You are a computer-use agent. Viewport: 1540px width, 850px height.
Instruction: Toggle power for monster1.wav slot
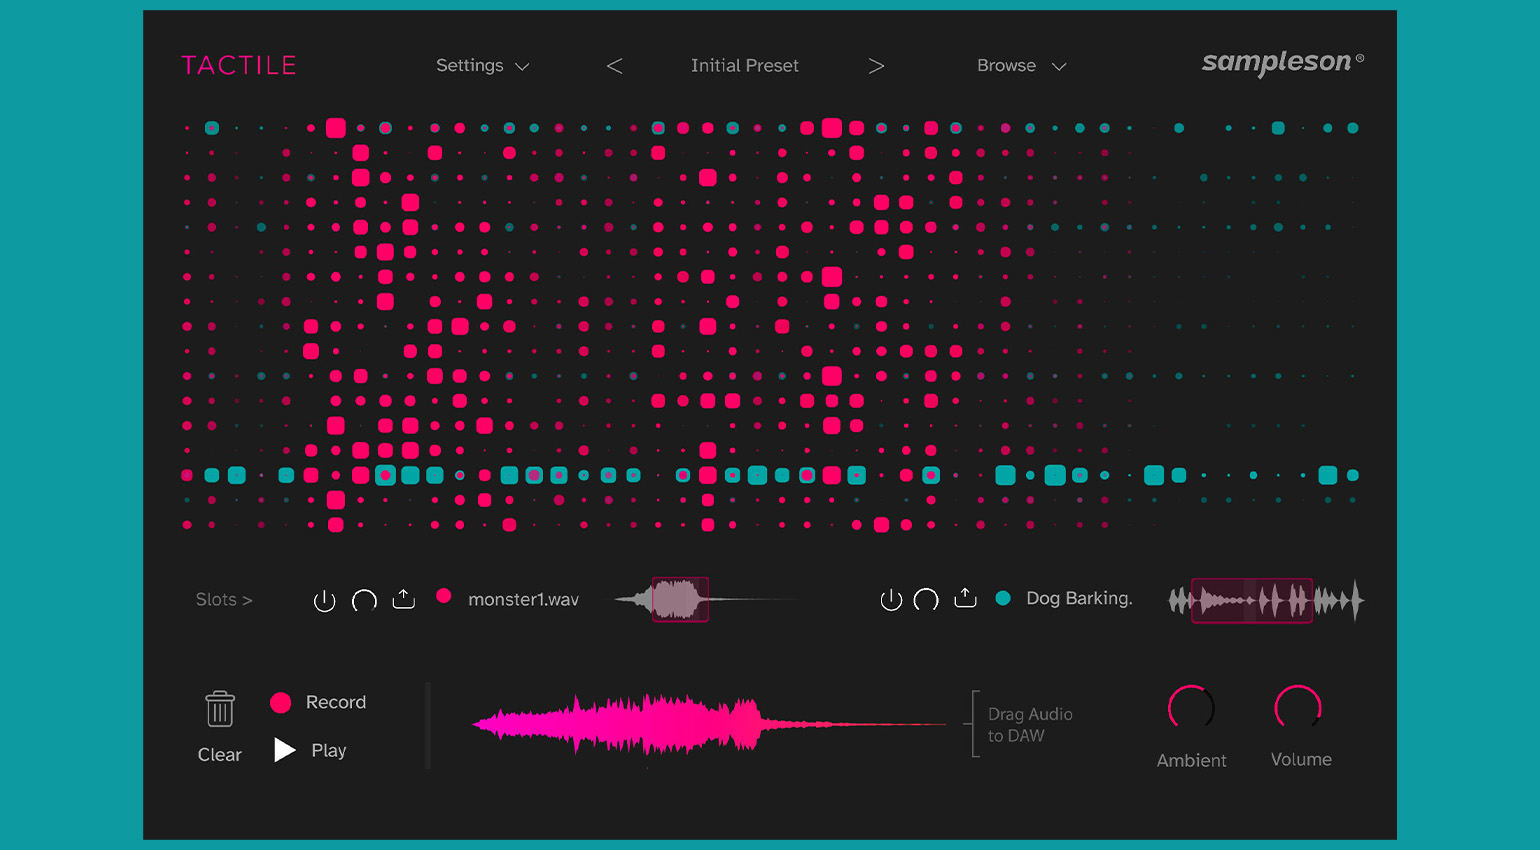click(x=325, y=600)
